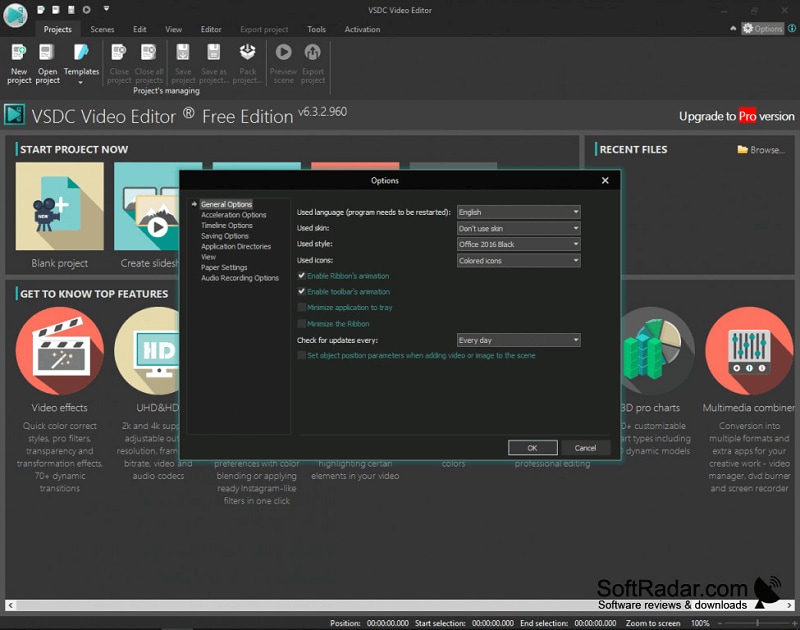Click the Browse folder icon
This screenshot has height=630, width=800.
coord(742,149)
